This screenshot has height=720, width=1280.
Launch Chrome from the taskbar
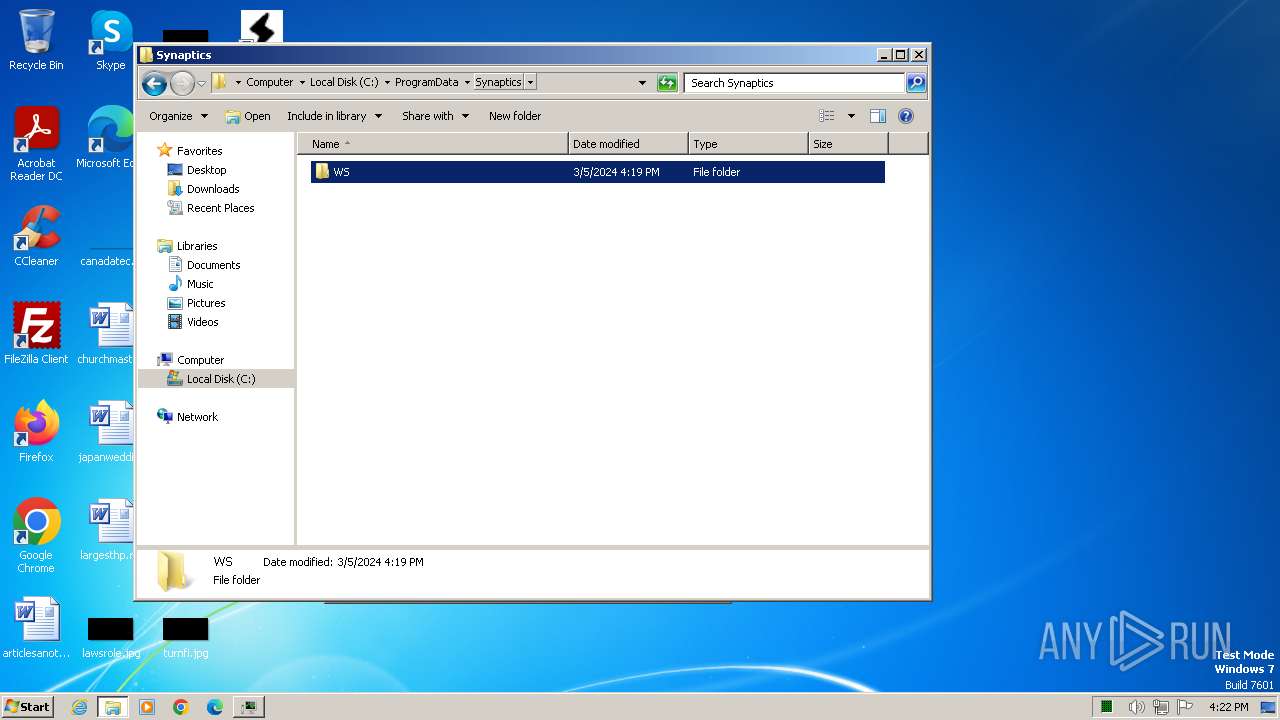pos(181,707)
